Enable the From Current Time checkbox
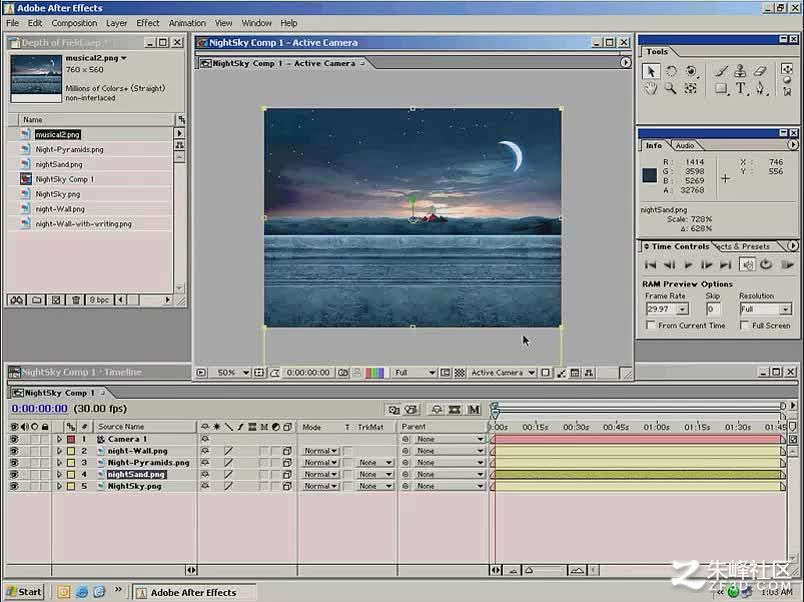This screenshot has width=804, height=602. [x=651, y=325]
